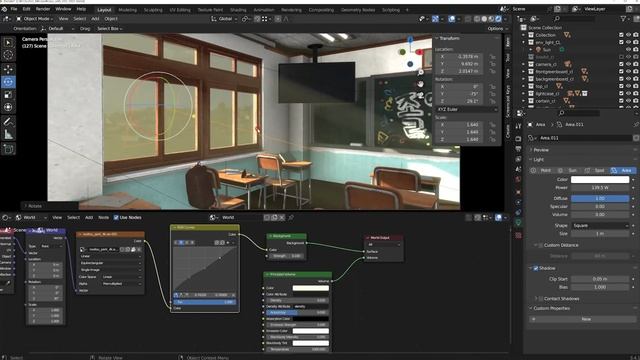Open the World shader type dropdown in node editor
This screenshot has width=640, height=360.
30,218
